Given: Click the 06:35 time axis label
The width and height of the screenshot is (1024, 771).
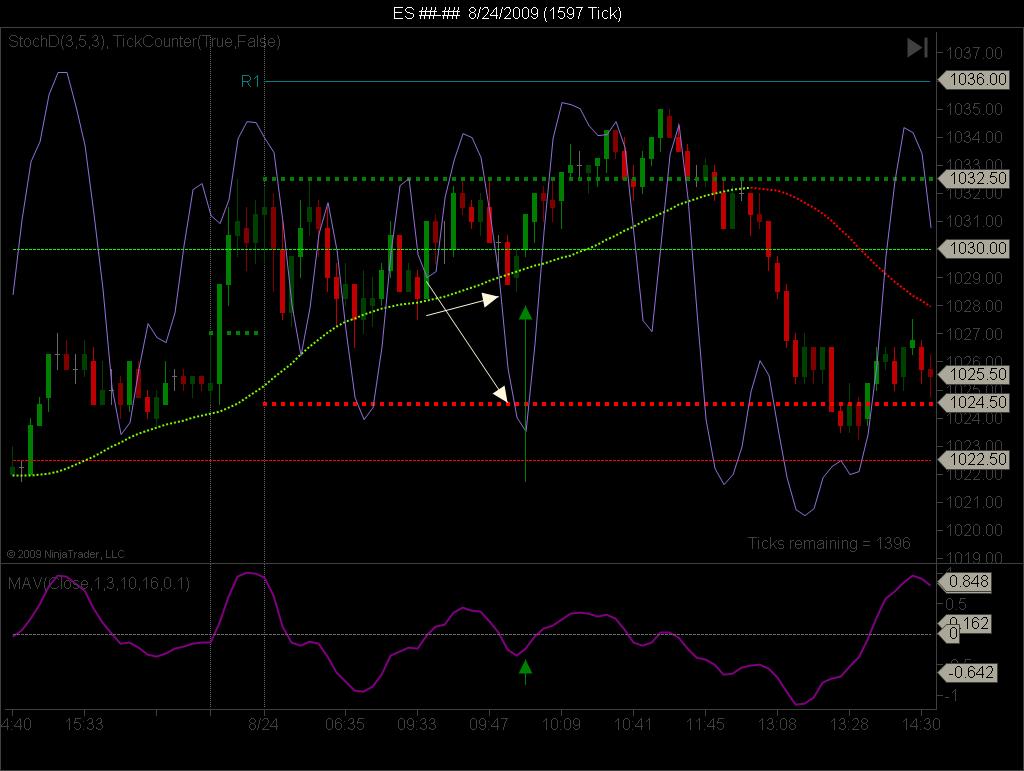Looking at the screenshot, I should click(x=345, y=724).
